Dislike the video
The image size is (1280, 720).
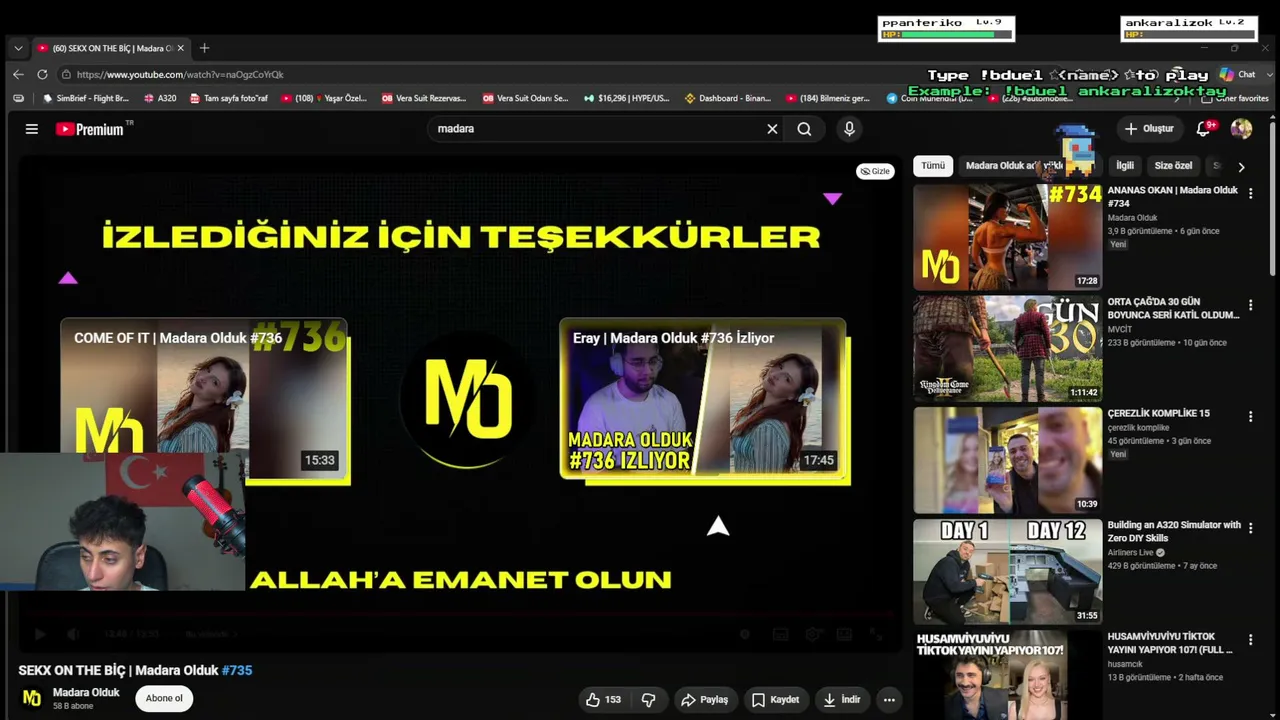648,699
